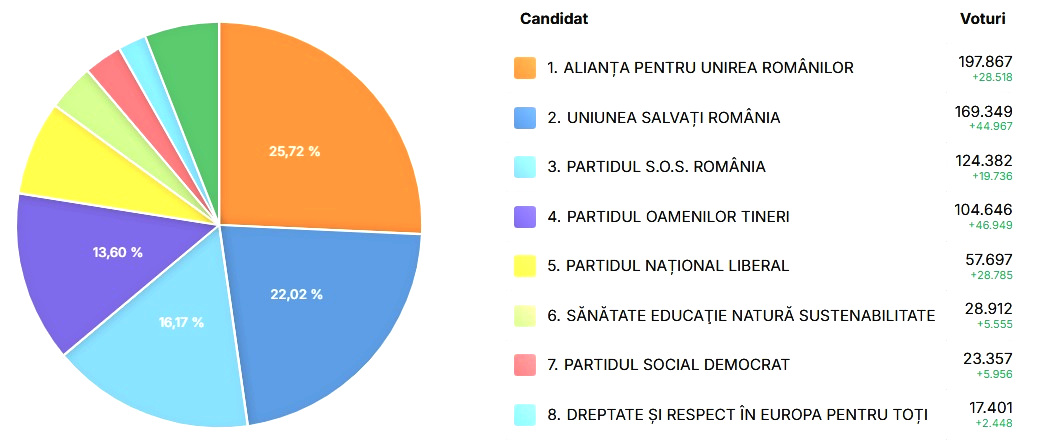The height and width of the screenshot is (444, 1050).
Task: Click the red swatch for Partidul Social Democrat
Action: [x=525, y=365]
